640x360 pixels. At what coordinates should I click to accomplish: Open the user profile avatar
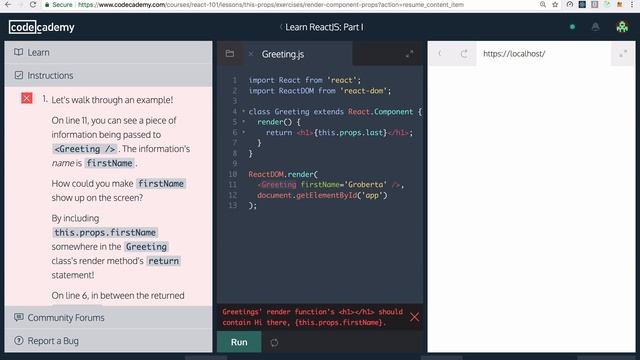point(622,27)
